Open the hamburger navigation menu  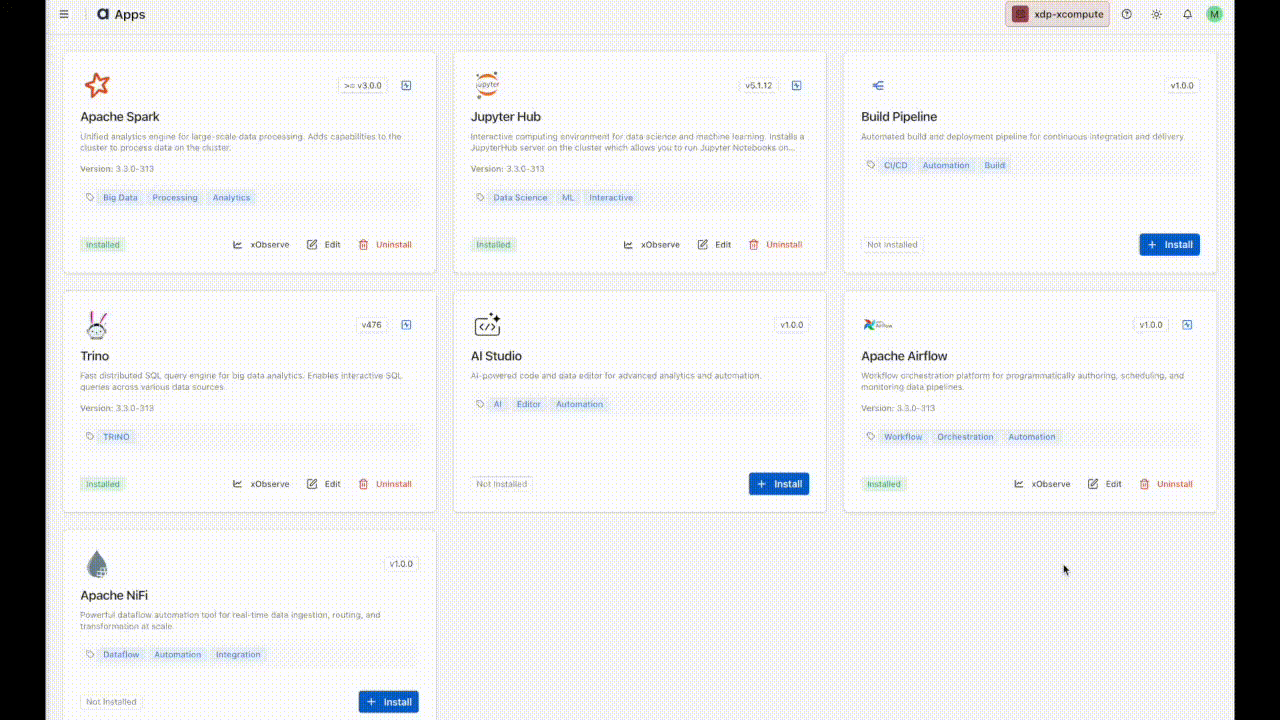[64, 14]
